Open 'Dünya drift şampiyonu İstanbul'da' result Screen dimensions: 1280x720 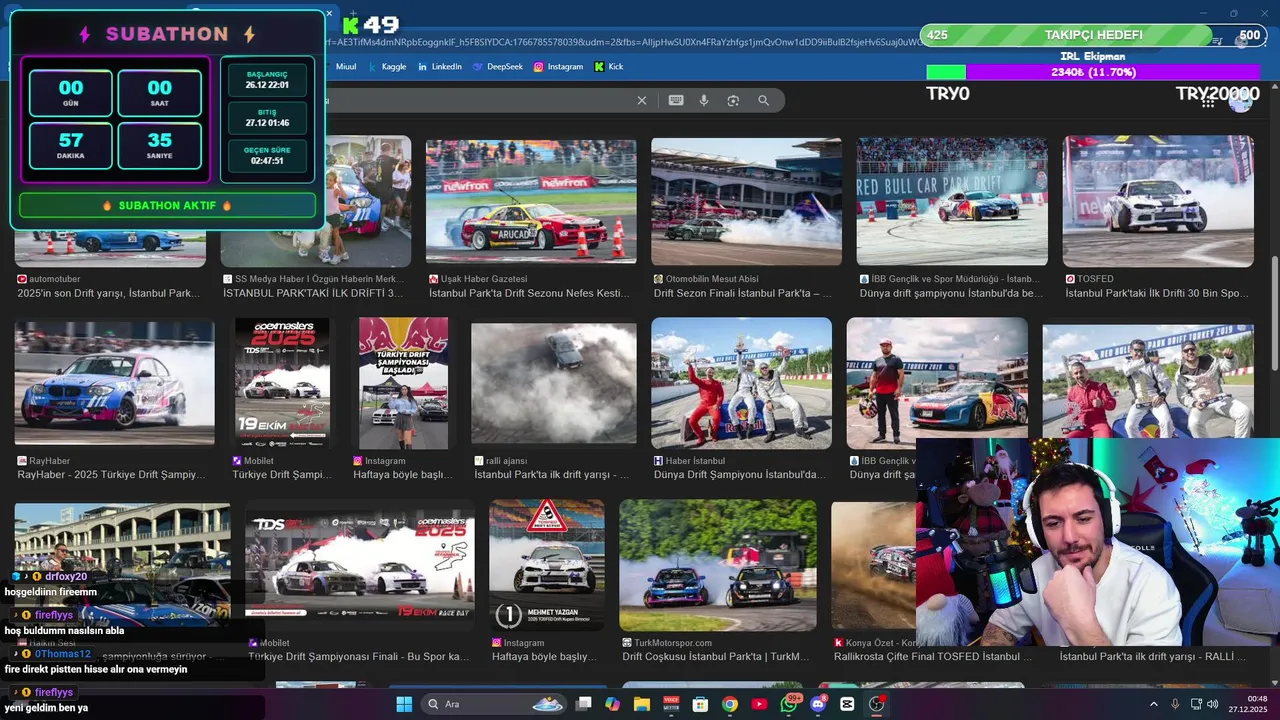[x=951, y=294]
